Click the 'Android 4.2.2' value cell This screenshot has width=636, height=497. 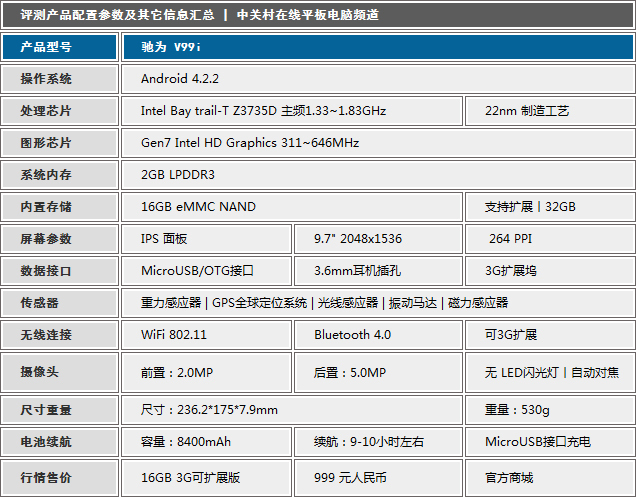378,79
